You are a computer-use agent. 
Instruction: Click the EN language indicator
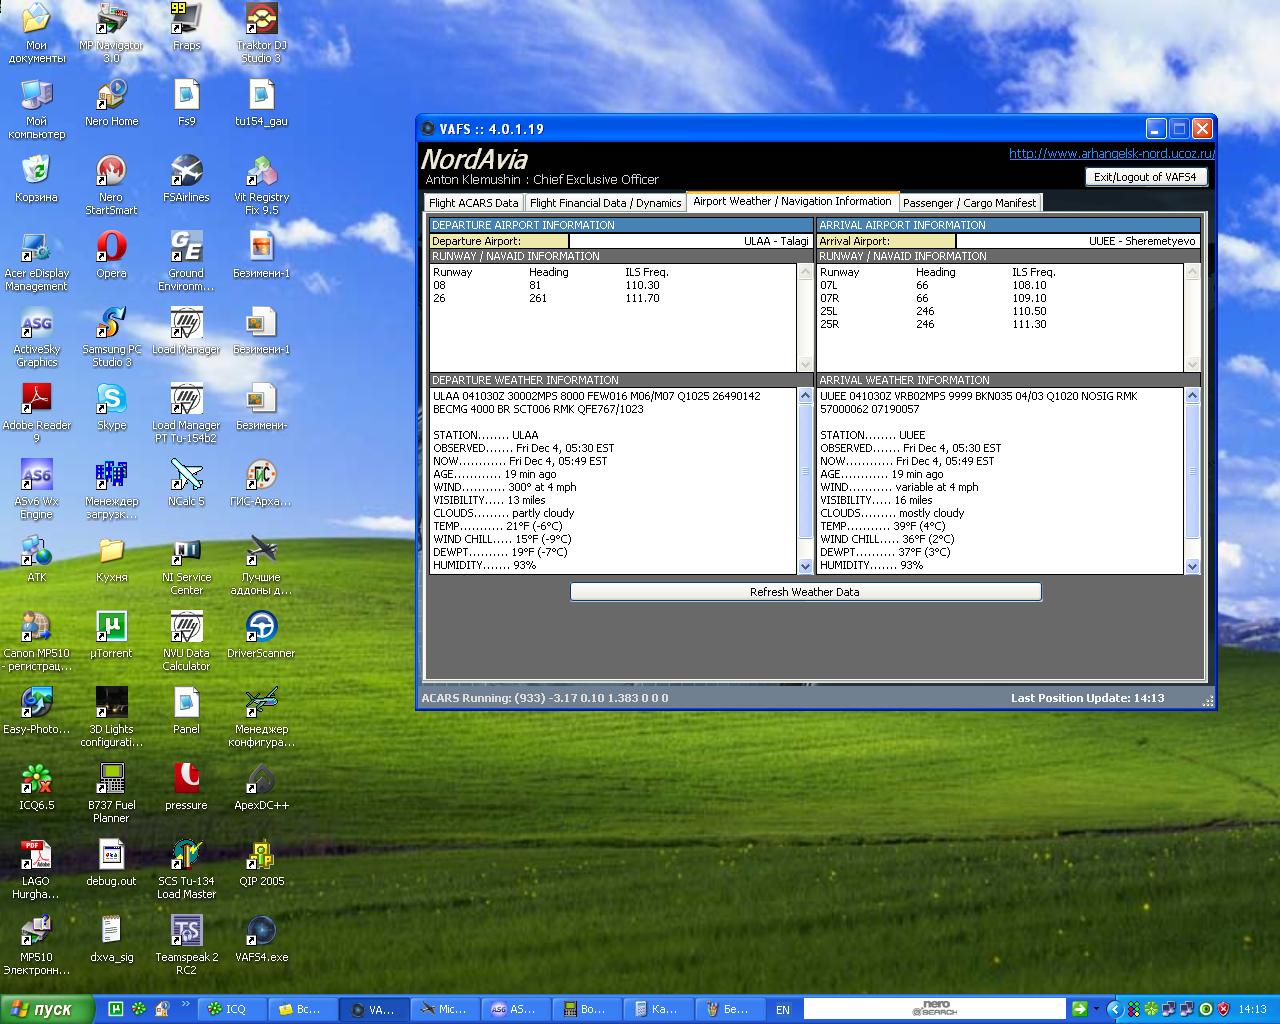point(783,1010)
